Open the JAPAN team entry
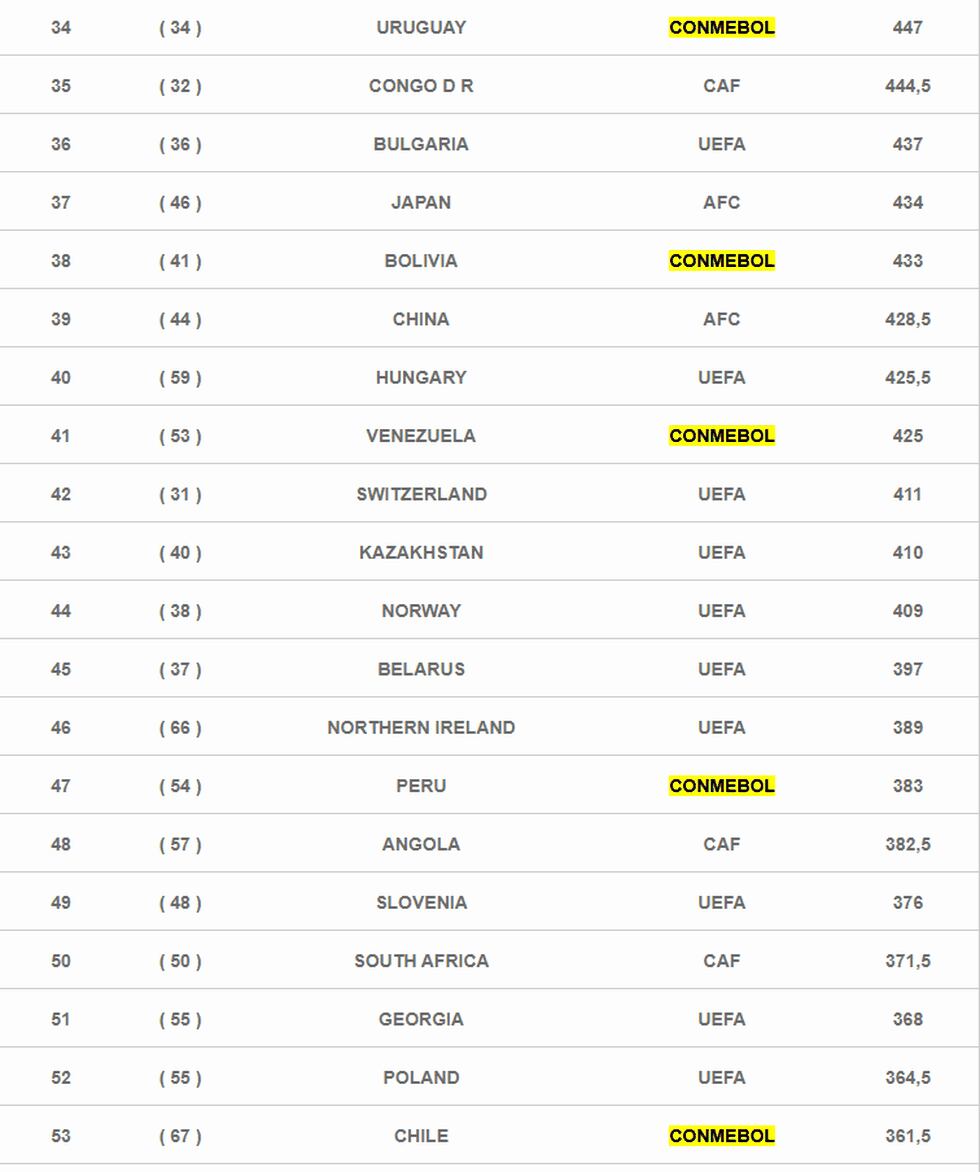The image size is (980, 1172). tap(421, 203)
